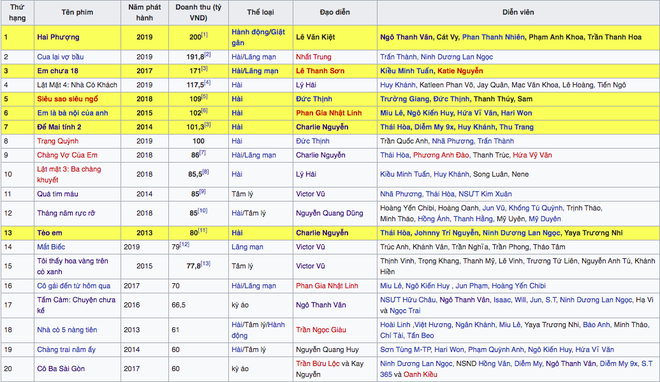
Task: Select the Tên phim column header
Action: (77, 12)
